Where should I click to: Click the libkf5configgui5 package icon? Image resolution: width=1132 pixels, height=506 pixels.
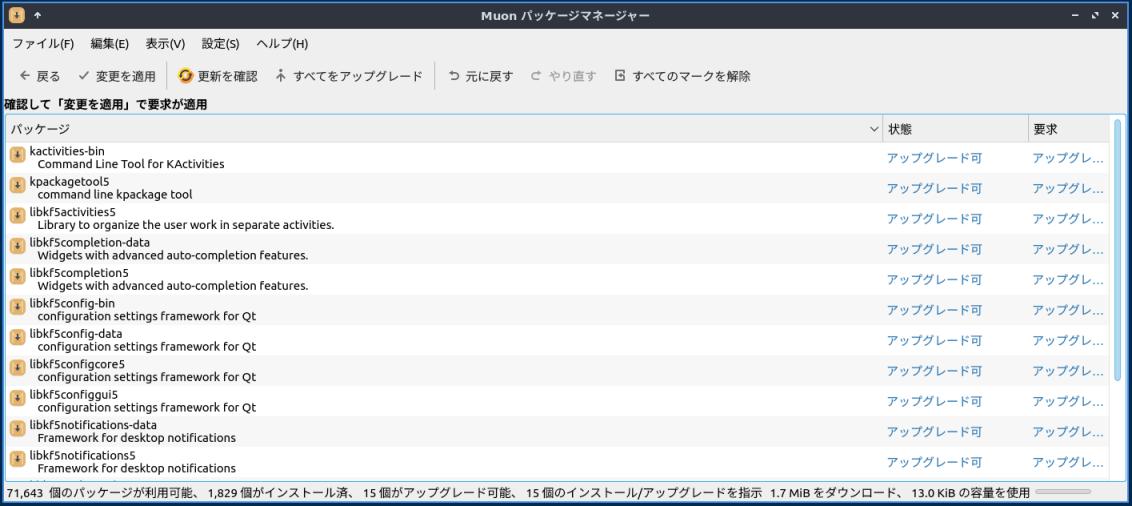[x=17, y=398]
